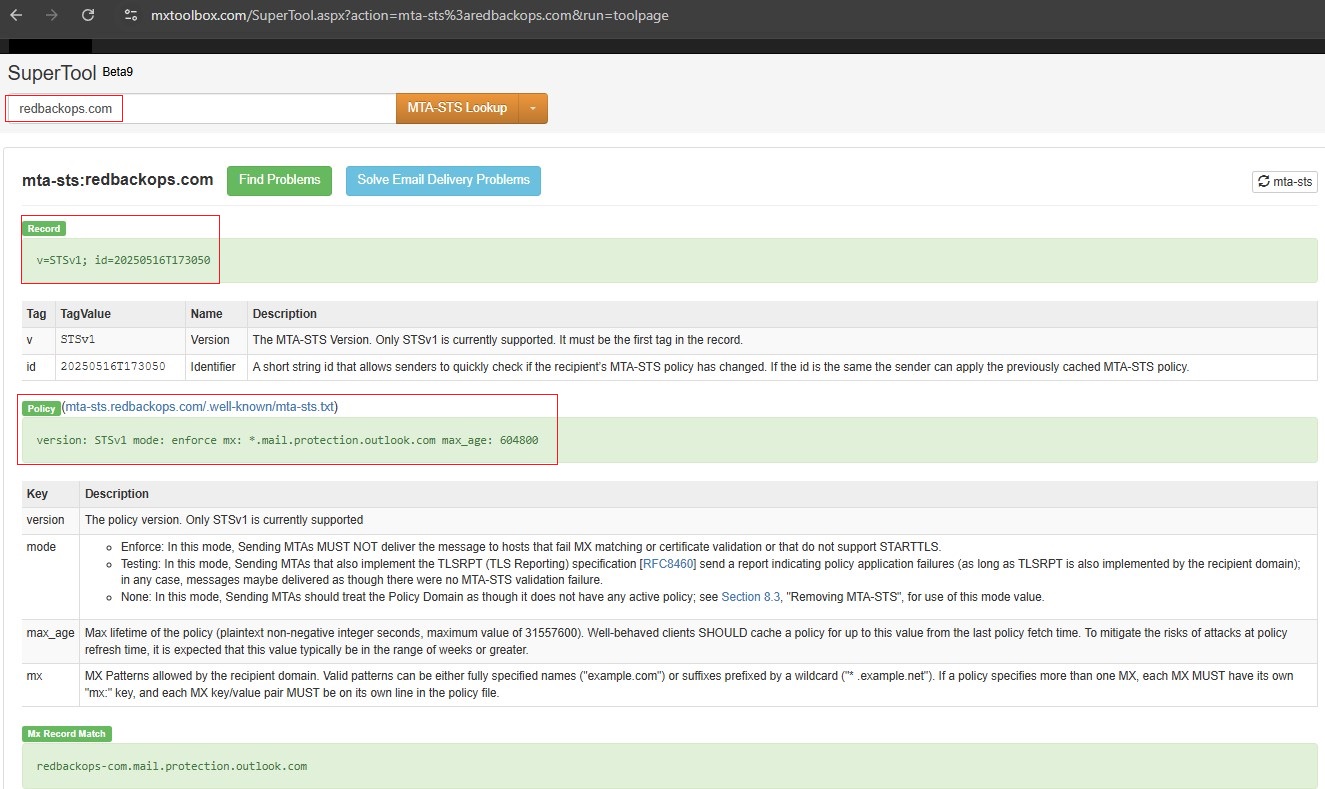Click the TagValue column header
The image size is (1325, 789).
click(x=85, y=314)
